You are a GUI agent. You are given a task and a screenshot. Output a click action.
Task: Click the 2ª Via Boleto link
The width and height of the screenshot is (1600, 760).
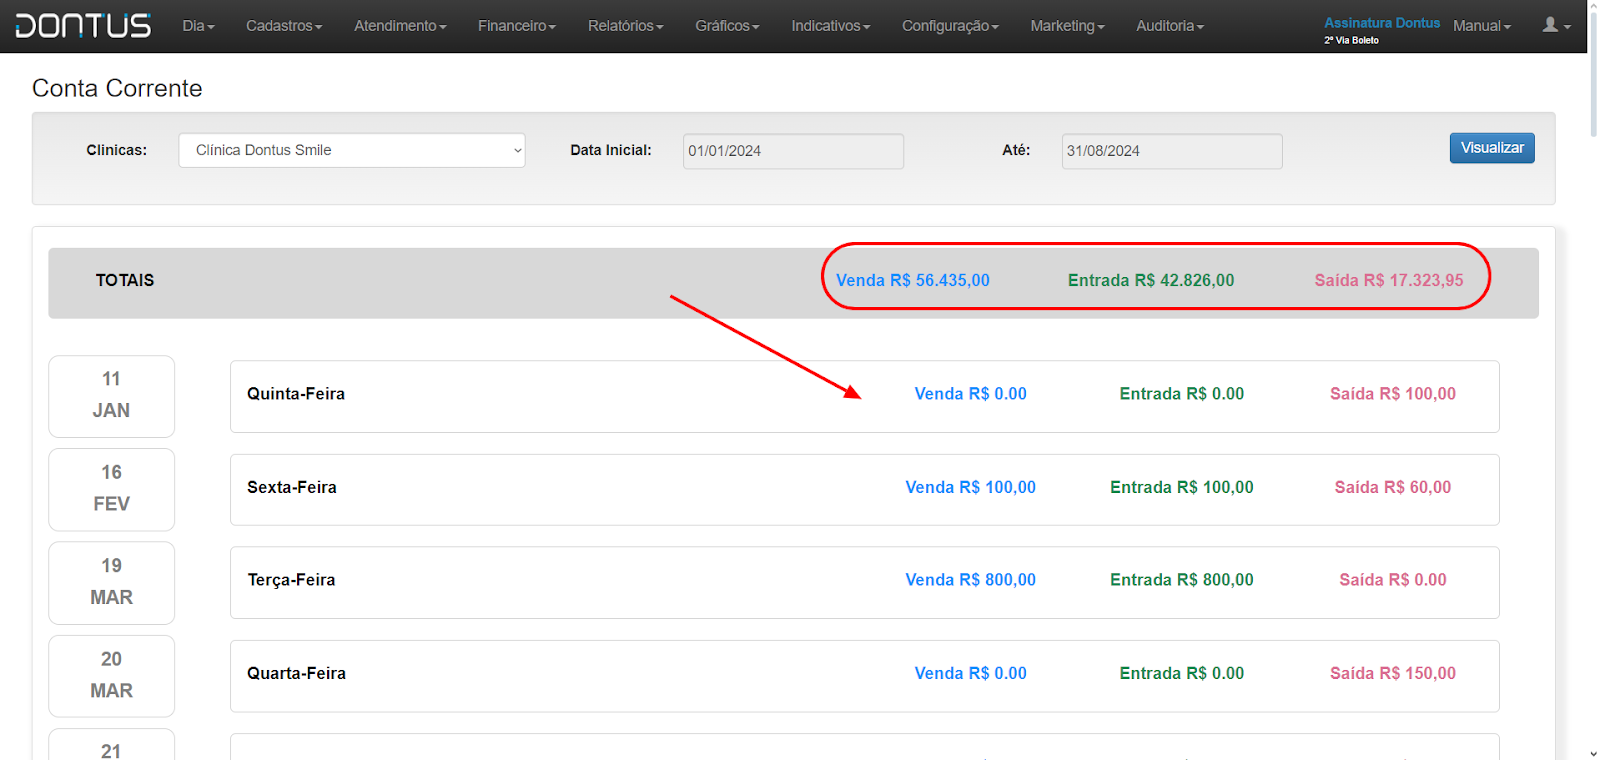pyautogui.click(x=1351, y=40)
